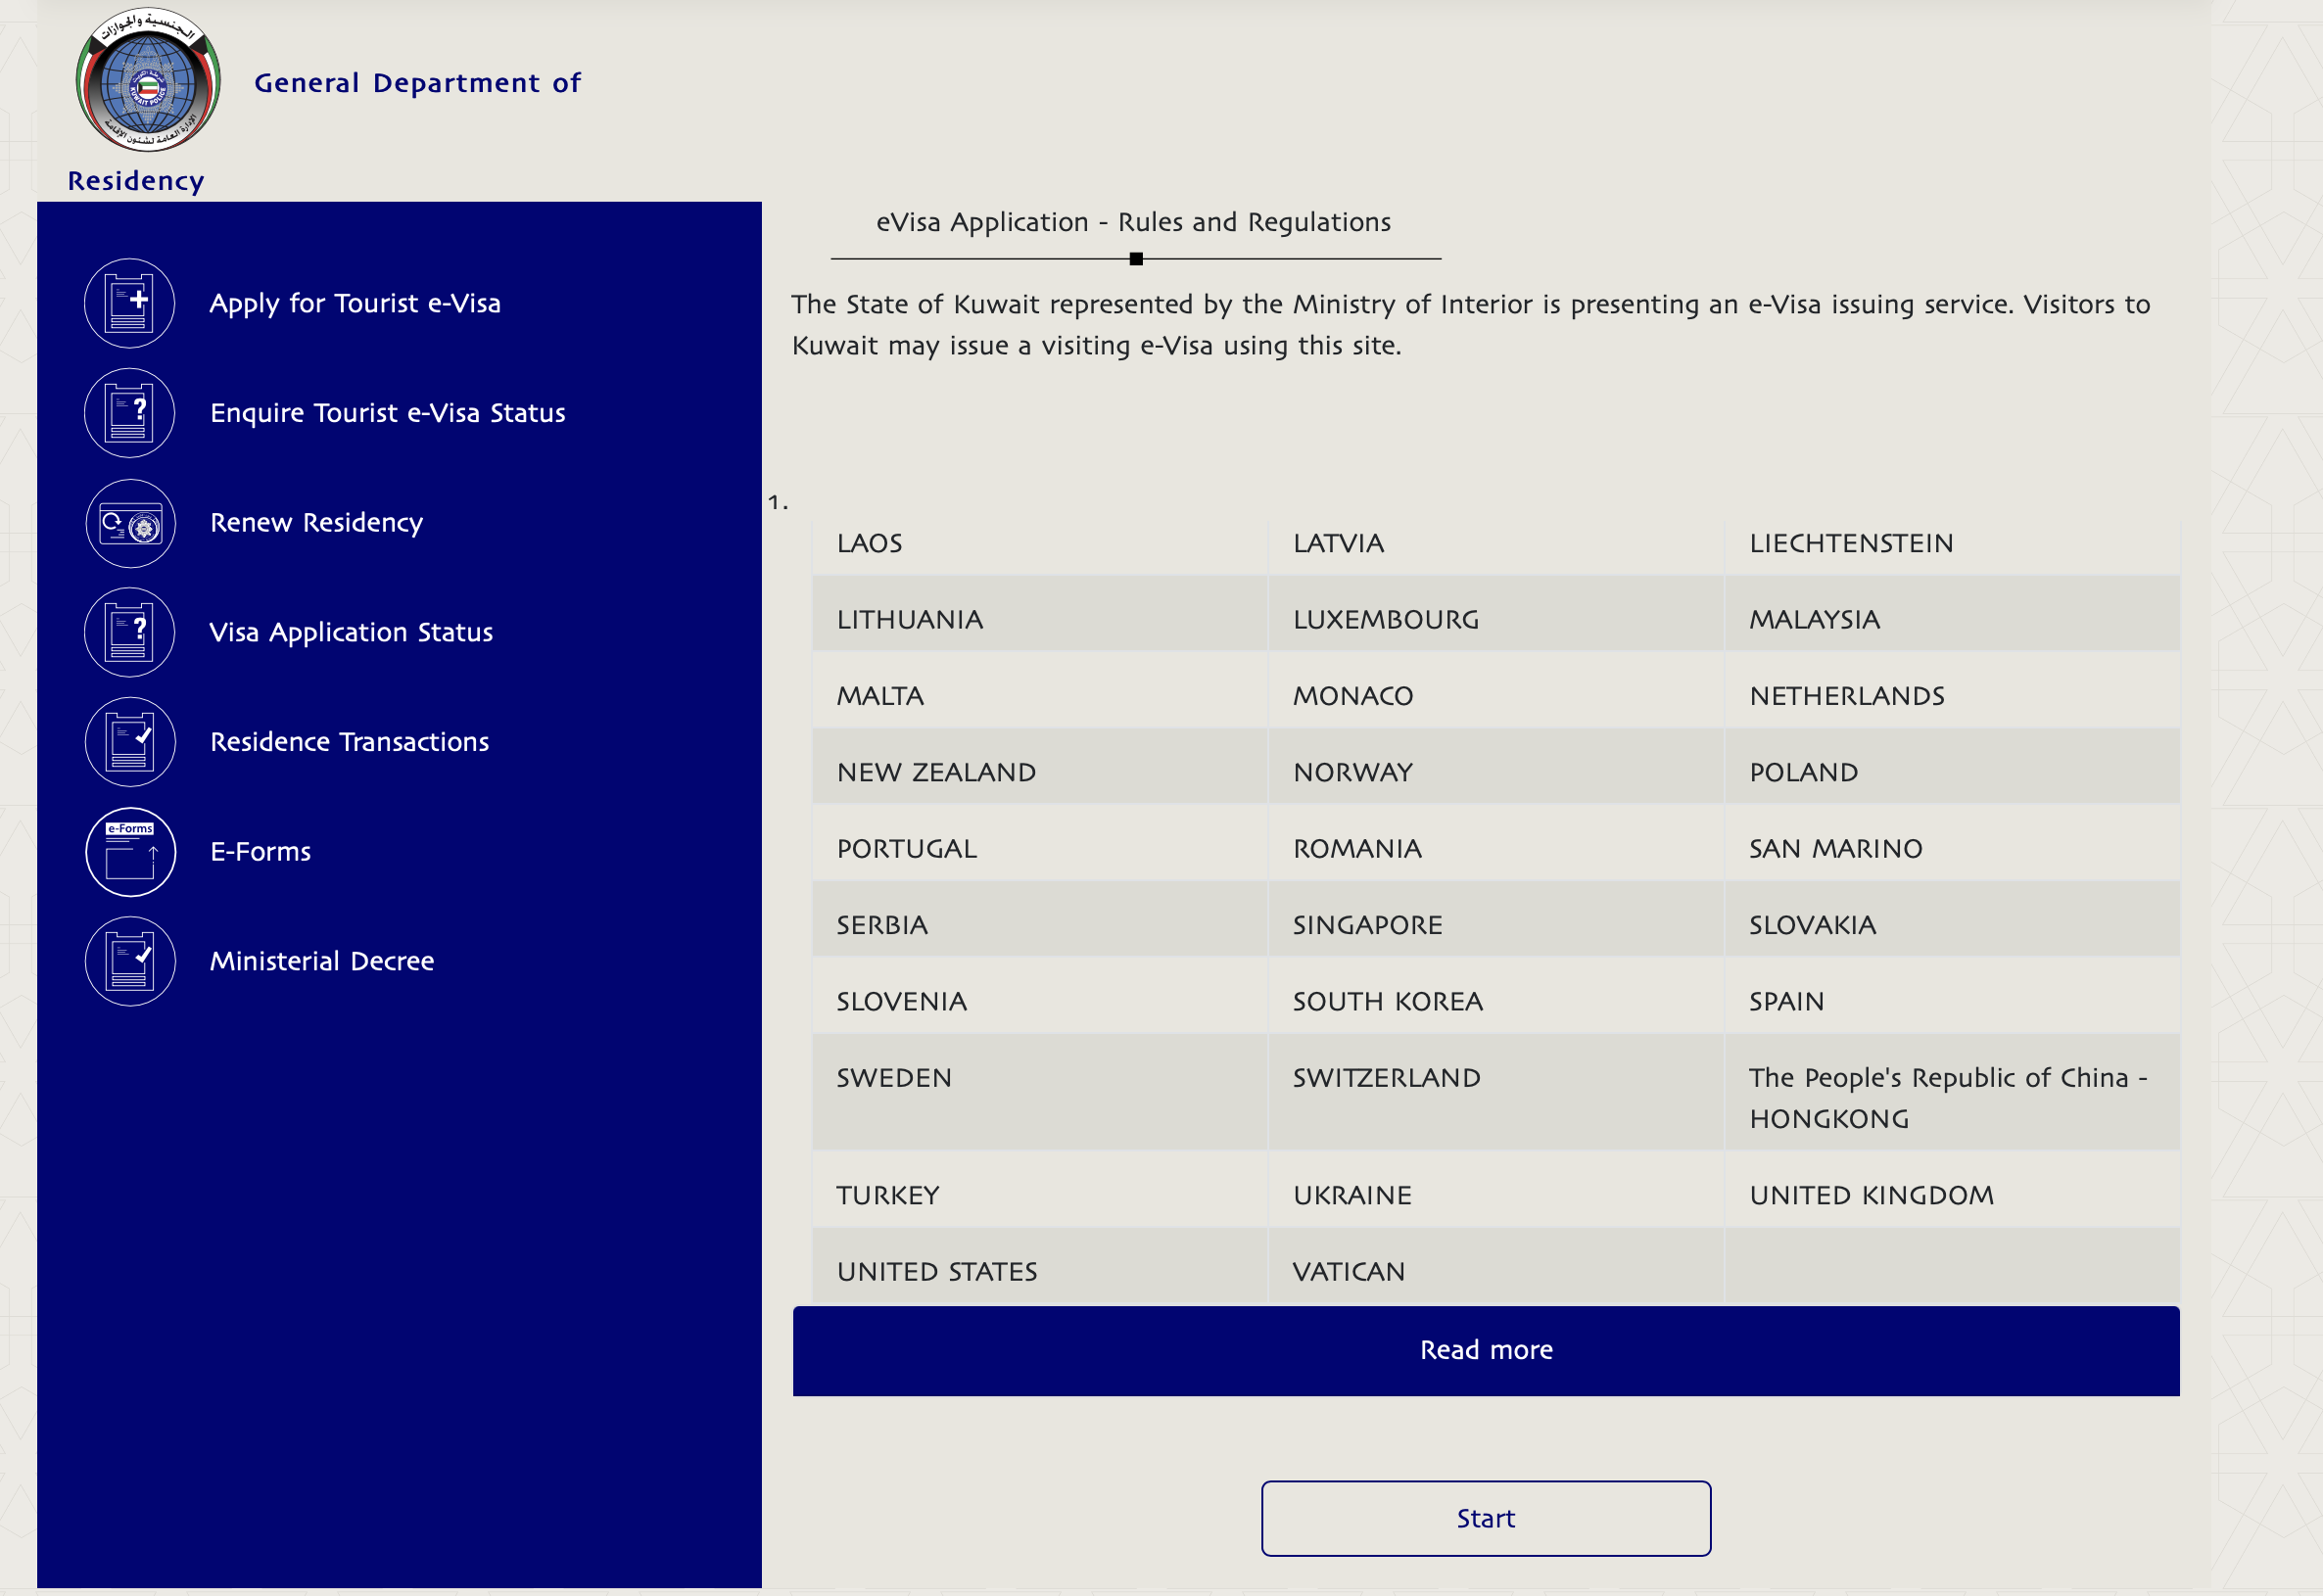
Task: Click the Read more button
Action: 1487,1349
